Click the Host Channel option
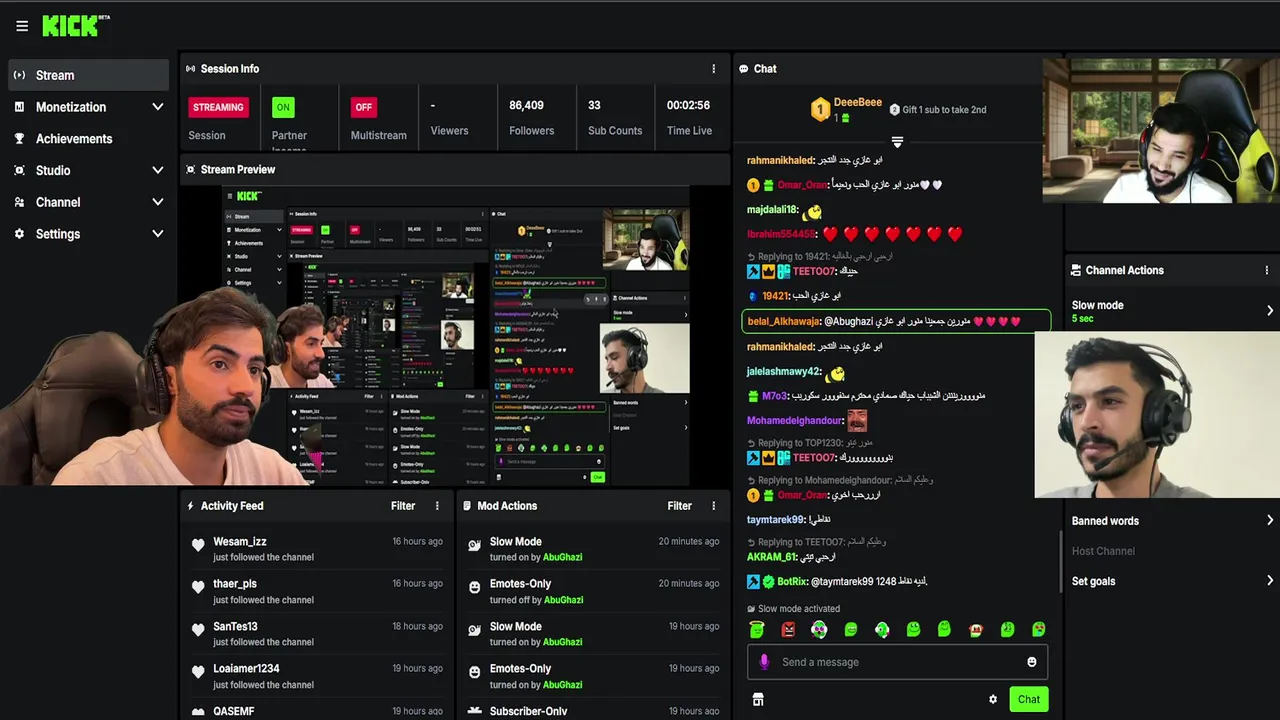The image size is (1280, 720). (x=1103, y=551)
